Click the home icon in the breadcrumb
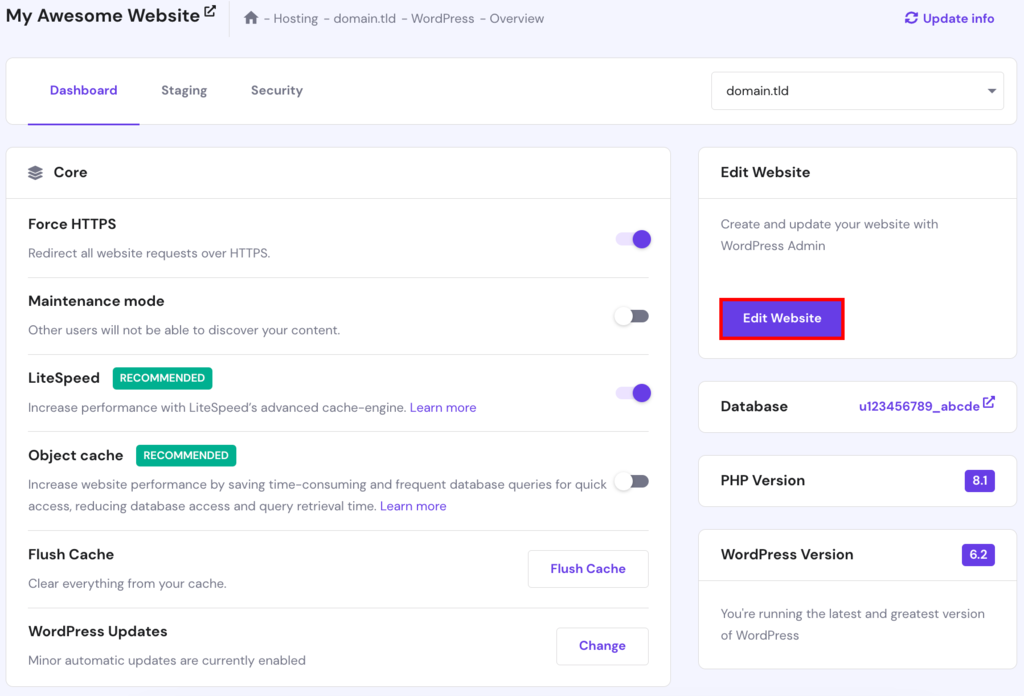This screenshot has height=696, width=1024. [251, 18]
